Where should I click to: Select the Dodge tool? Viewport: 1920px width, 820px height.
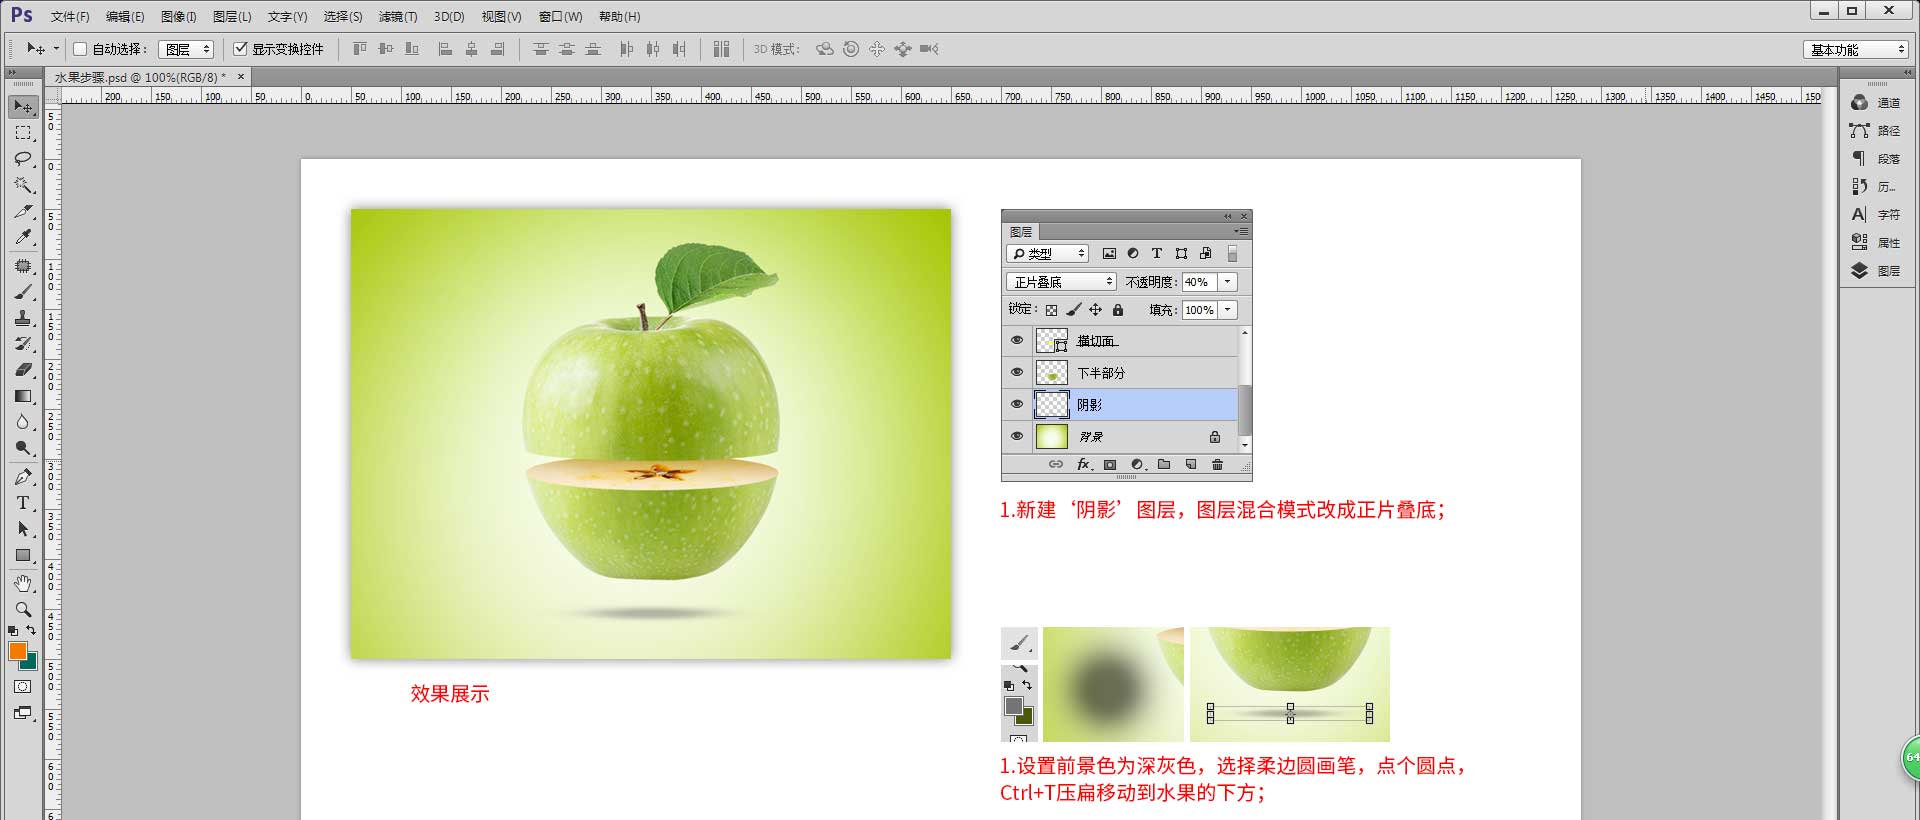23,448
